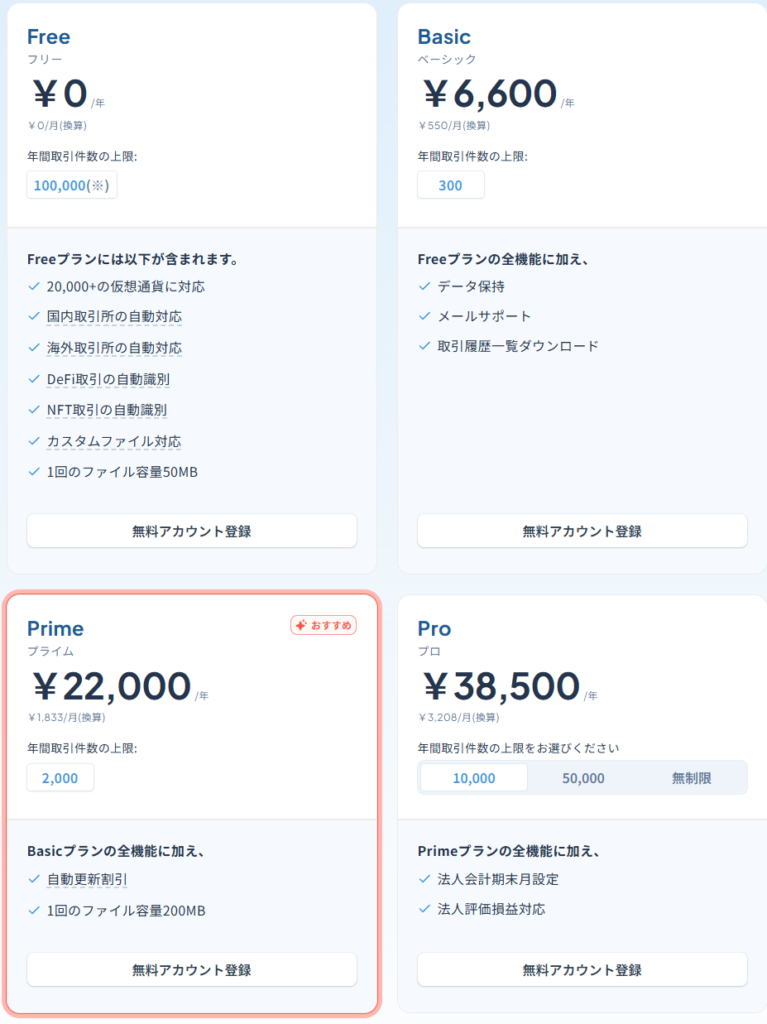Click the NFT取引の自動識別 underlined feature
This screenshot has height=1024, width=767.
[106, 410]
